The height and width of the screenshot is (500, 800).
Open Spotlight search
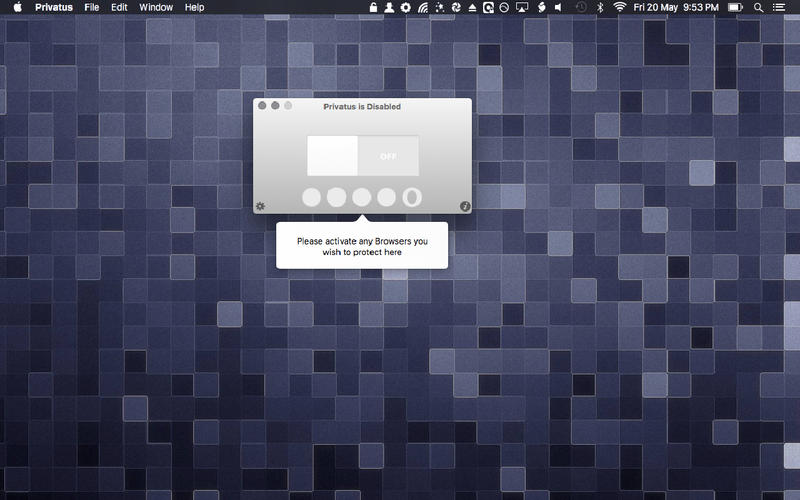(x=759, y=7)
